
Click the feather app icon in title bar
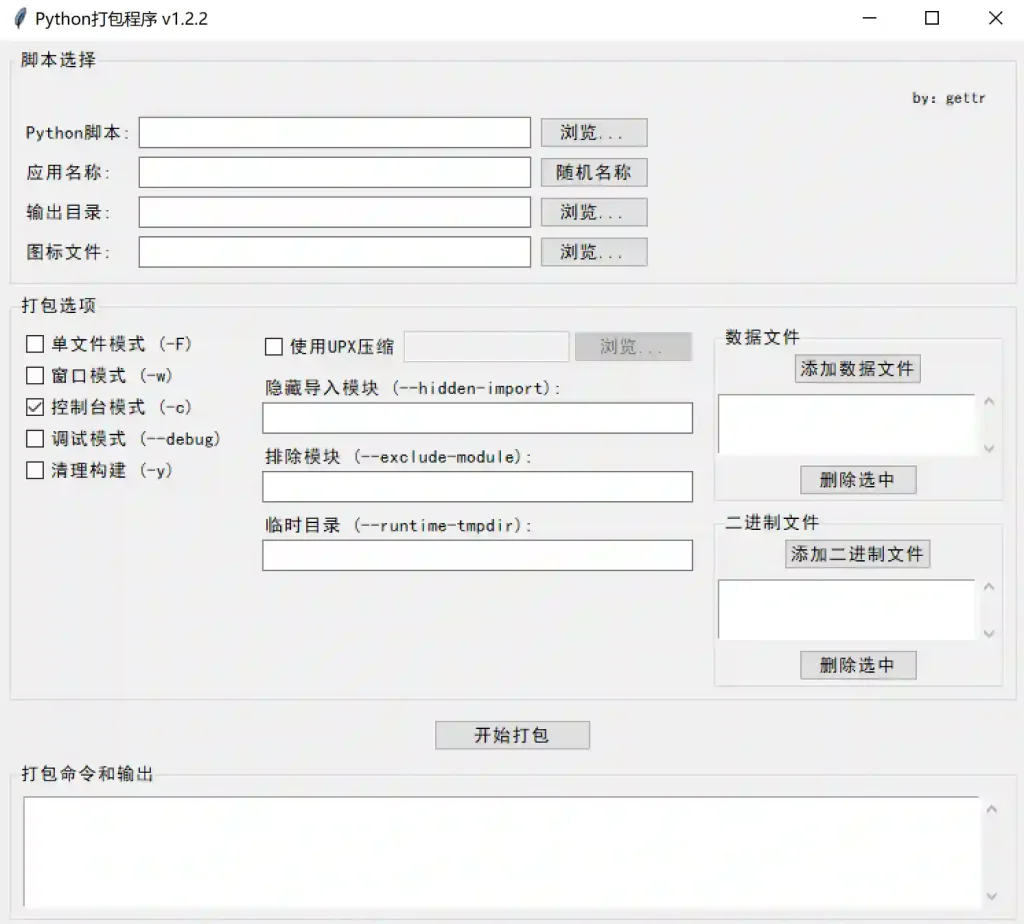click(20, 18)
